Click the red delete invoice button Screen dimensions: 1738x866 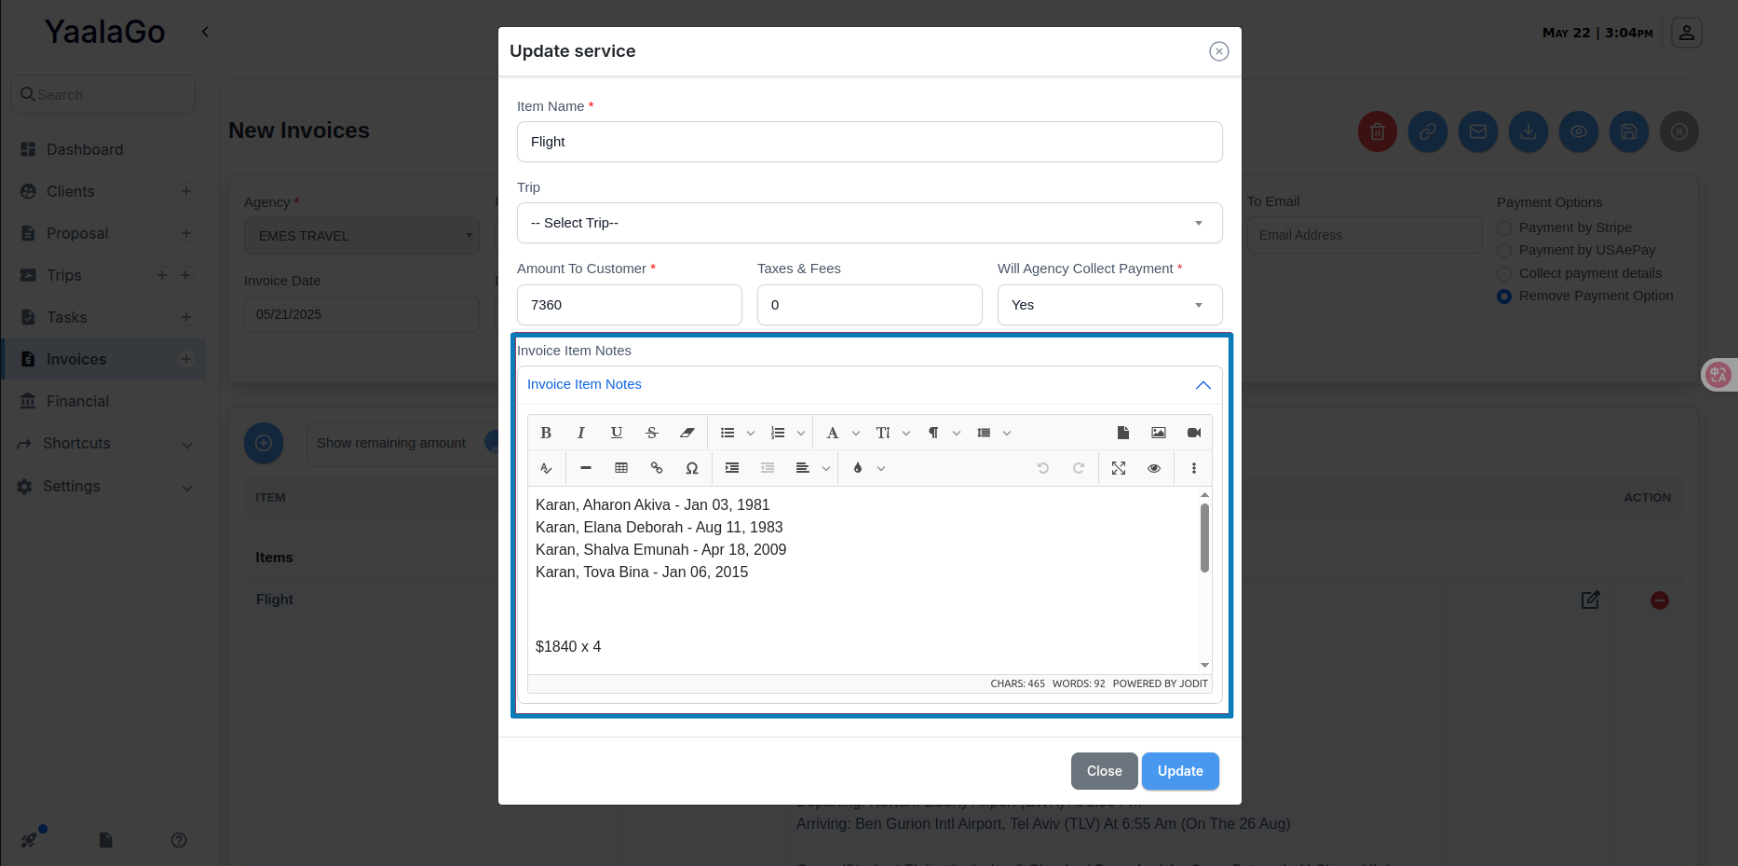coord(1377,132)
